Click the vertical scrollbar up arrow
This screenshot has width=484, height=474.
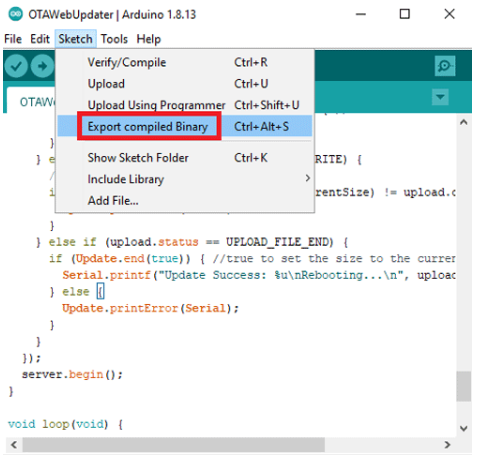463,122
